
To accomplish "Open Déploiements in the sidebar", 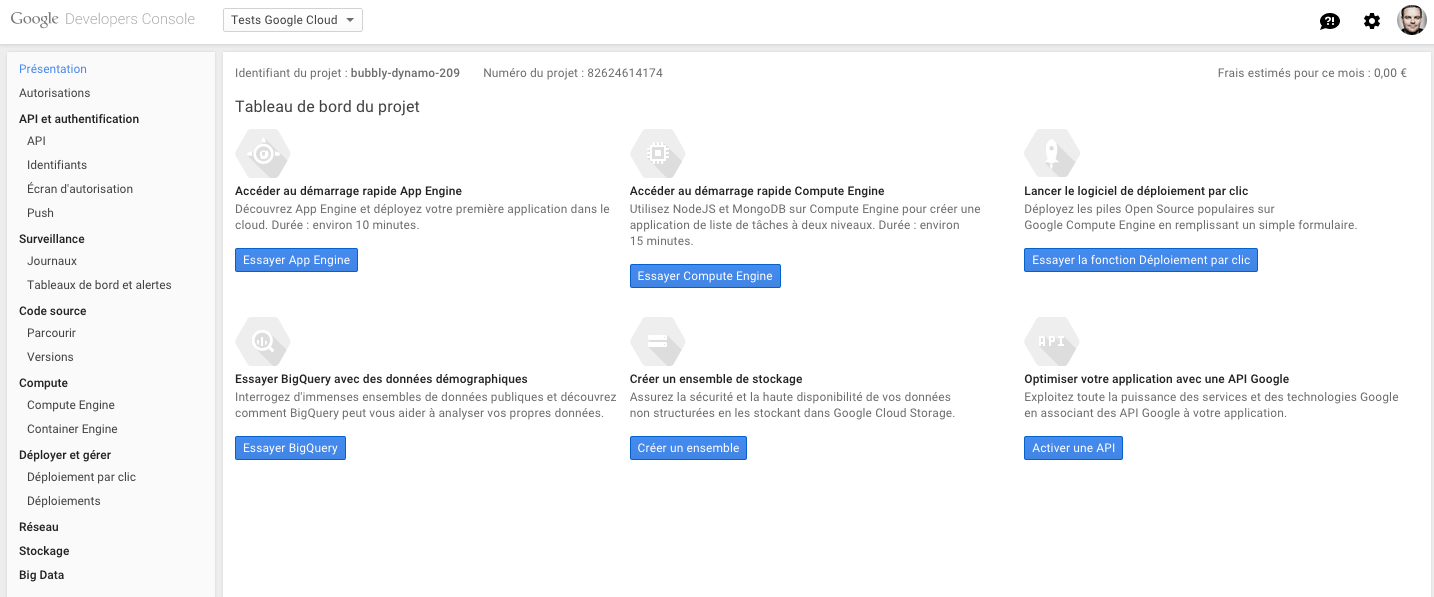I will click(x=64, y=501).
